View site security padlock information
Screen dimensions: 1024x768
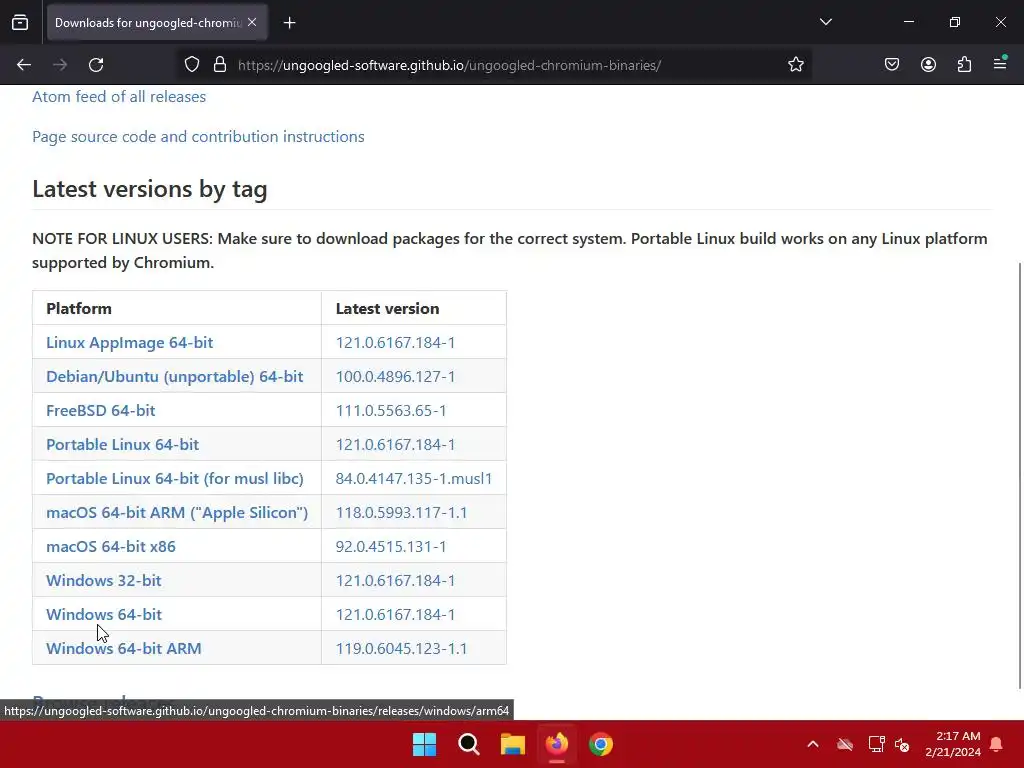(220, 65)
